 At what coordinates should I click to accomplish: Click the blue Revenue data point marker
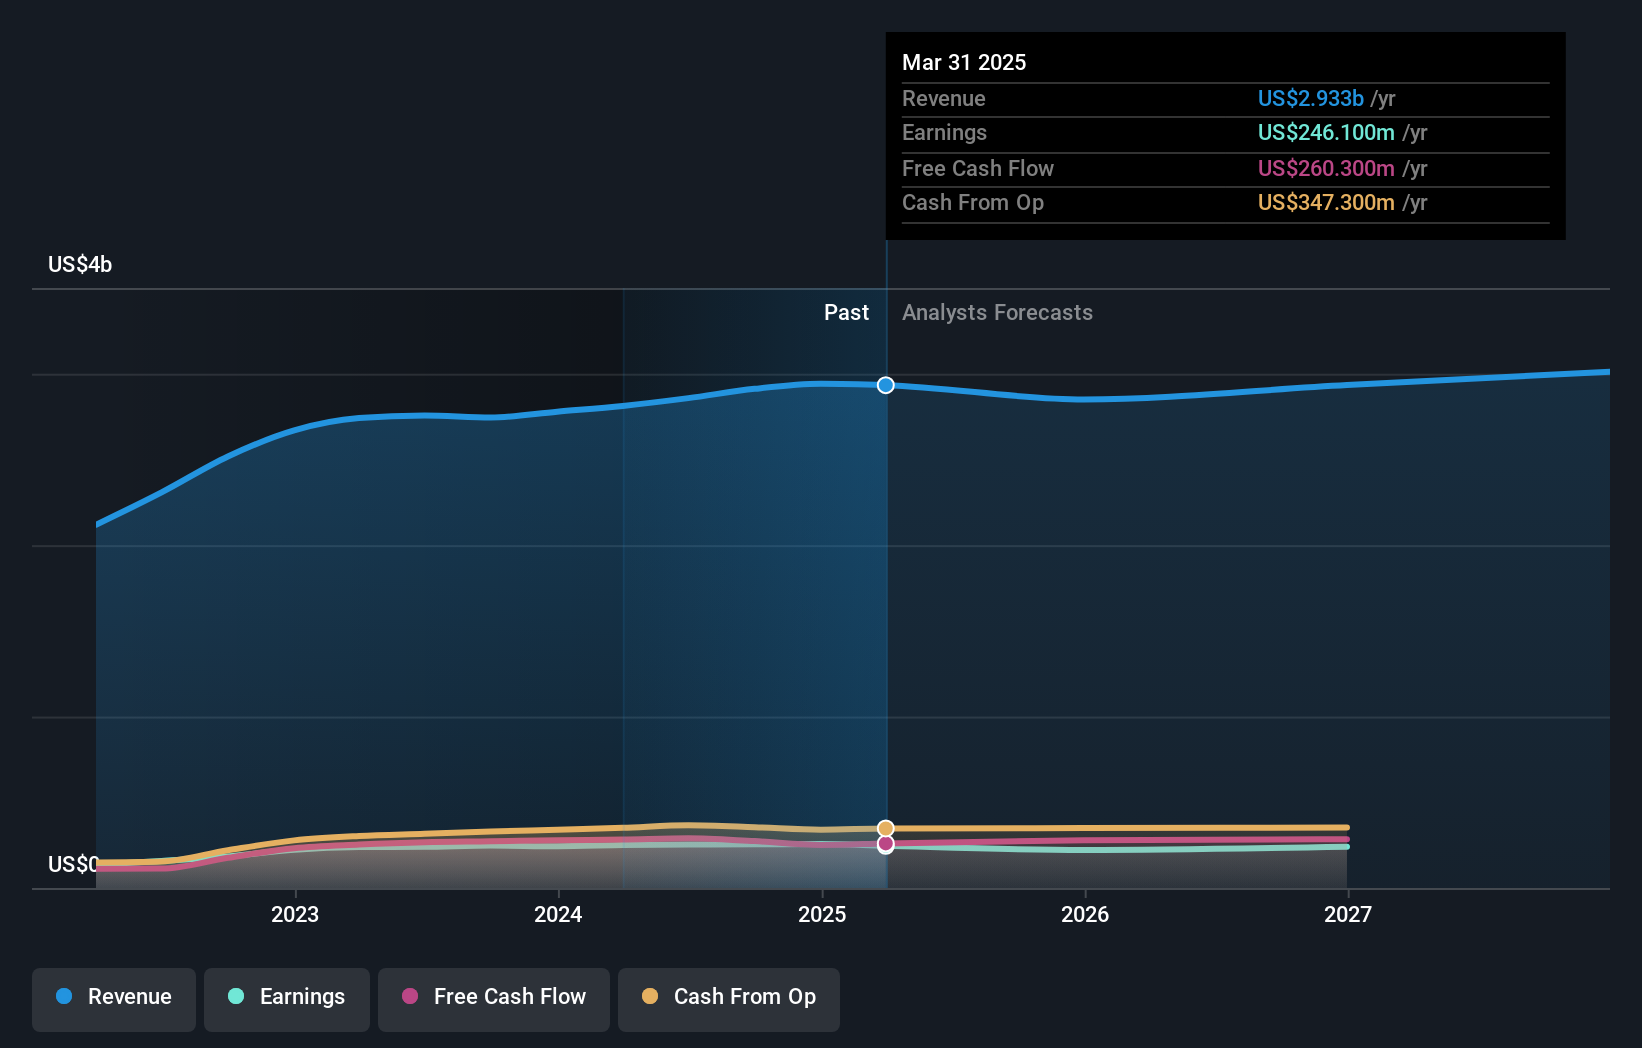pyautogui.click(x=886, y=385)
